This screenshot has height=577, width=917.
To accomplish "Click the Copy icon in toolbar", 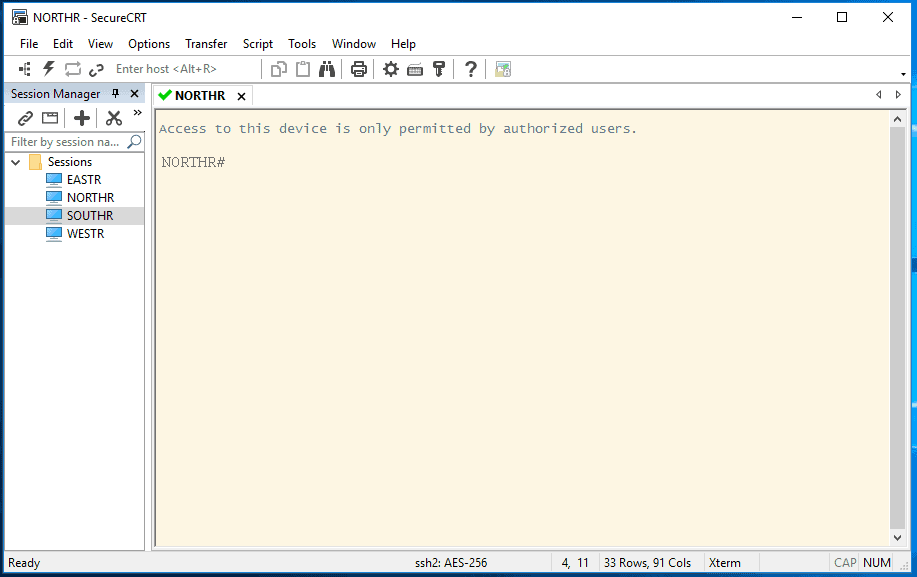I will pyautogui.click(x=279, y=69).
